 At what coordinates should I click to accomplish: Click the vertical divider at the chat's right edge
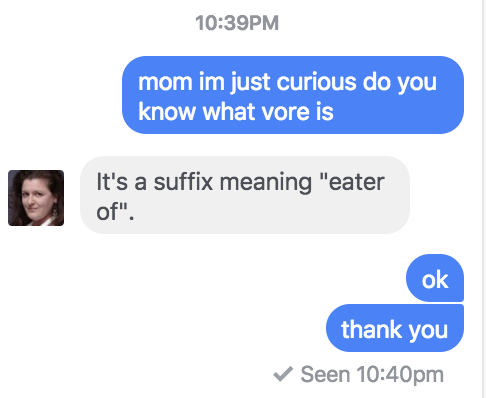click(x=483, y=199)
